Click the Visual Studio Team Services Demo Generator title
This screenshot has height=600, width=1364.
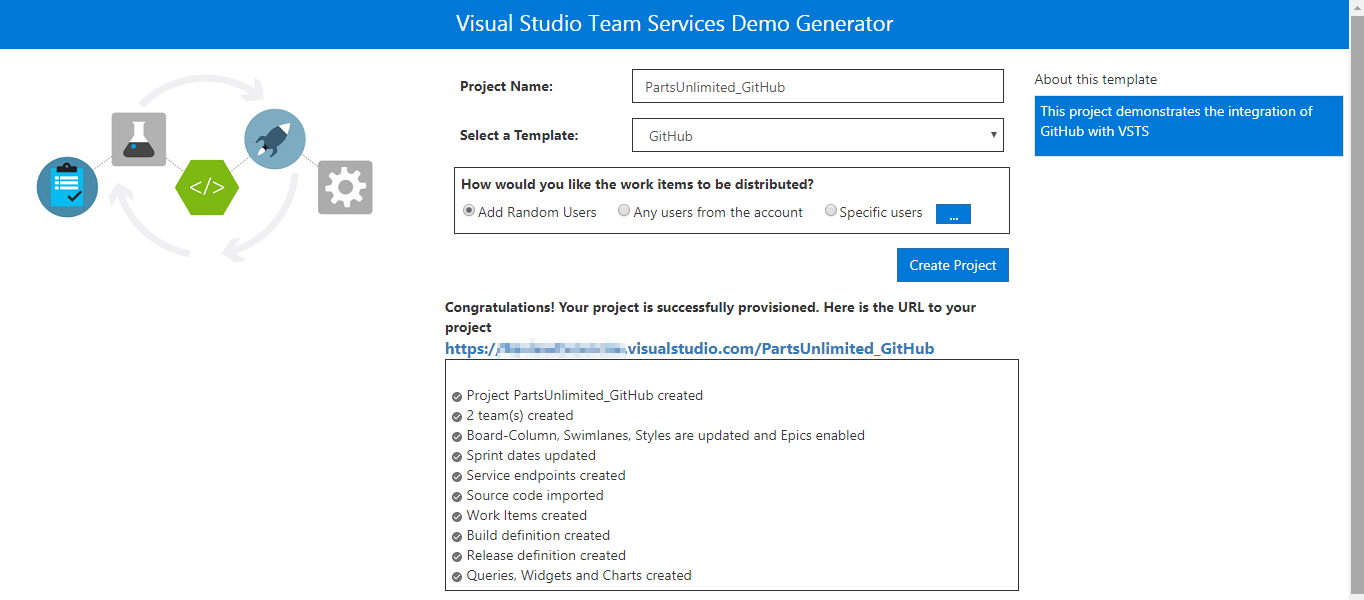click(x=675, y=23)
